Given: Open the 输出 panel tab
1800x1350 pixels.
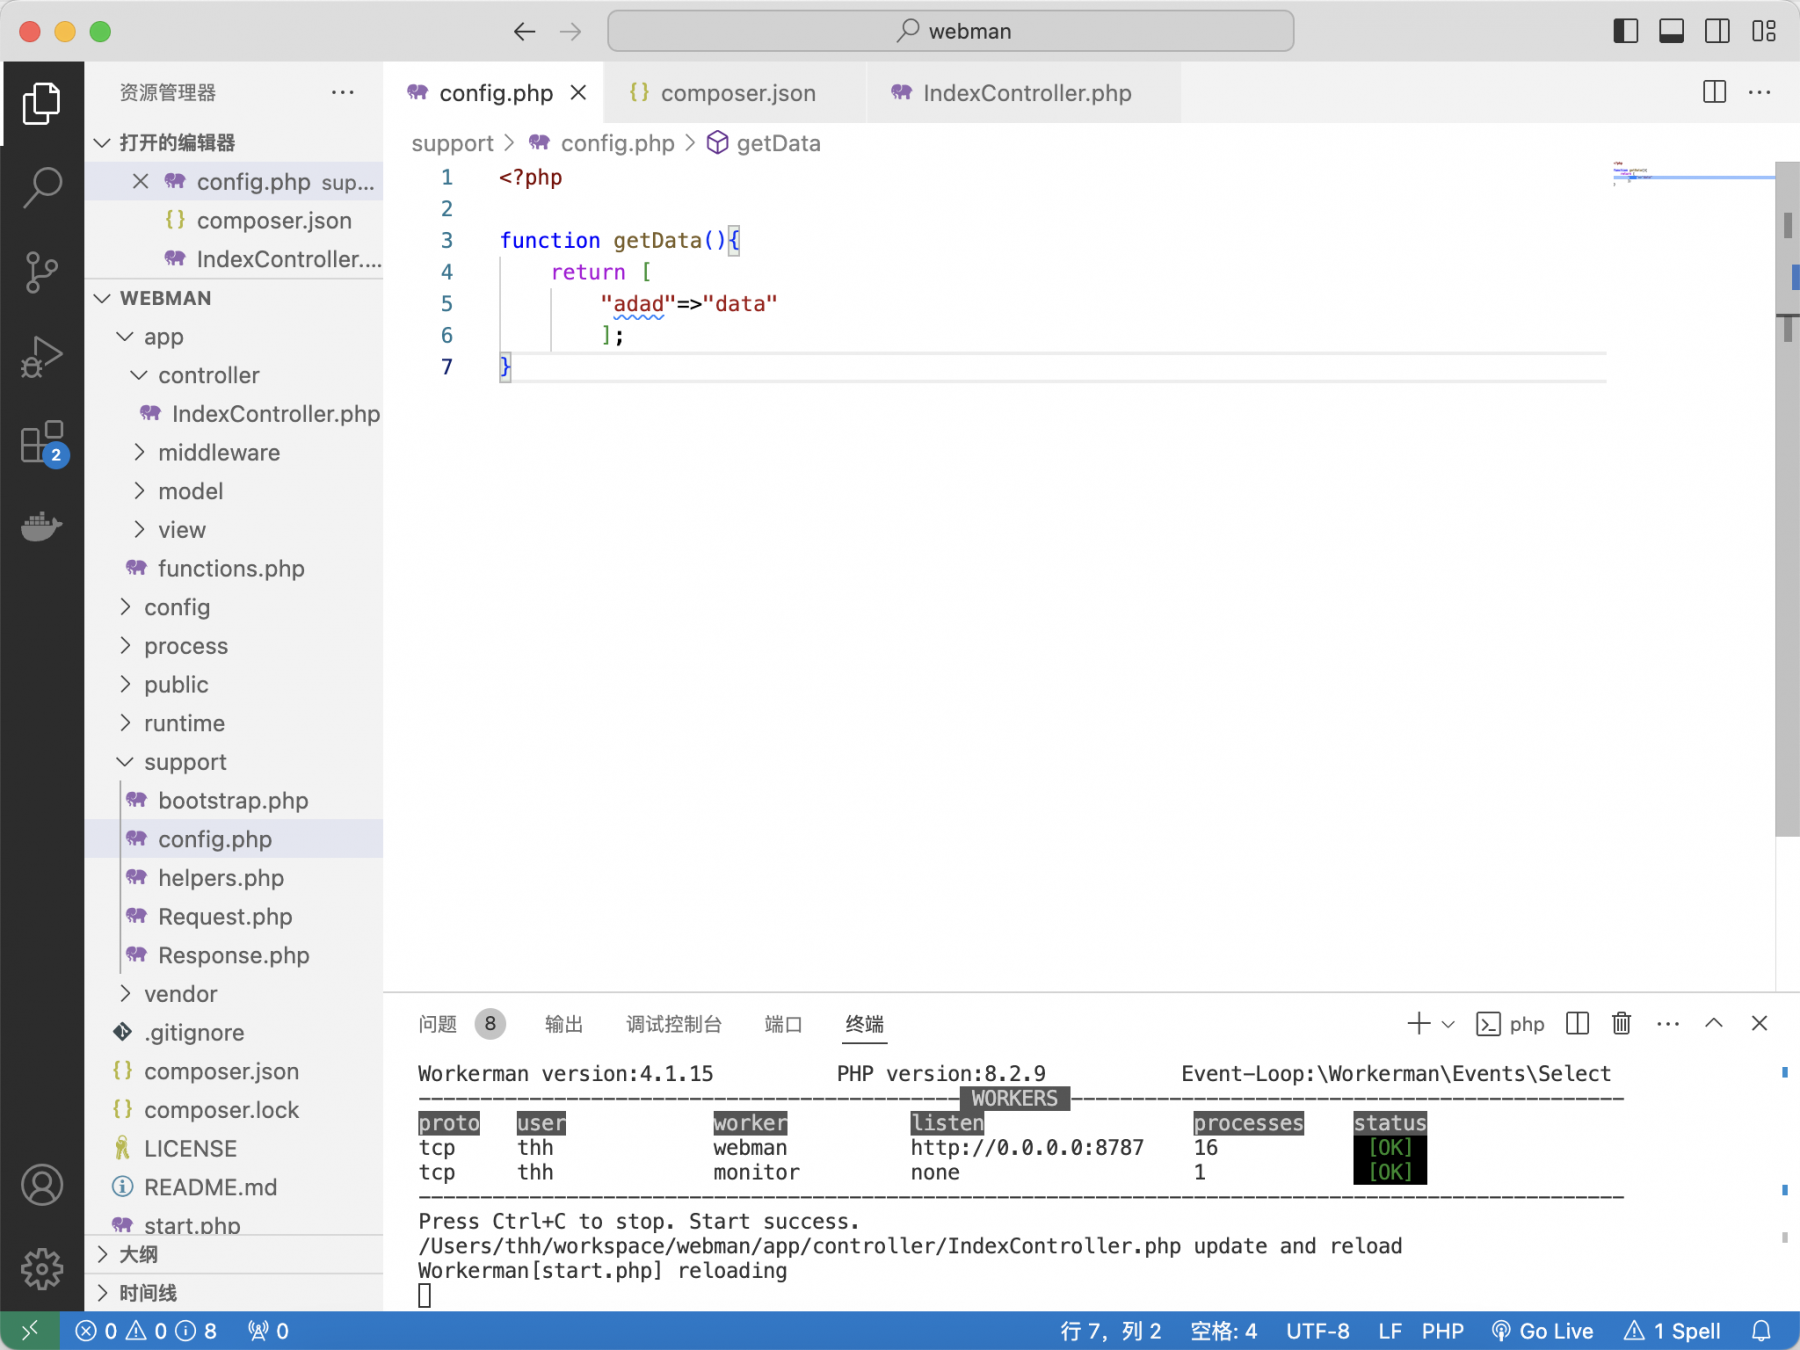Looking at the screenshot, I should [564, 1023].
